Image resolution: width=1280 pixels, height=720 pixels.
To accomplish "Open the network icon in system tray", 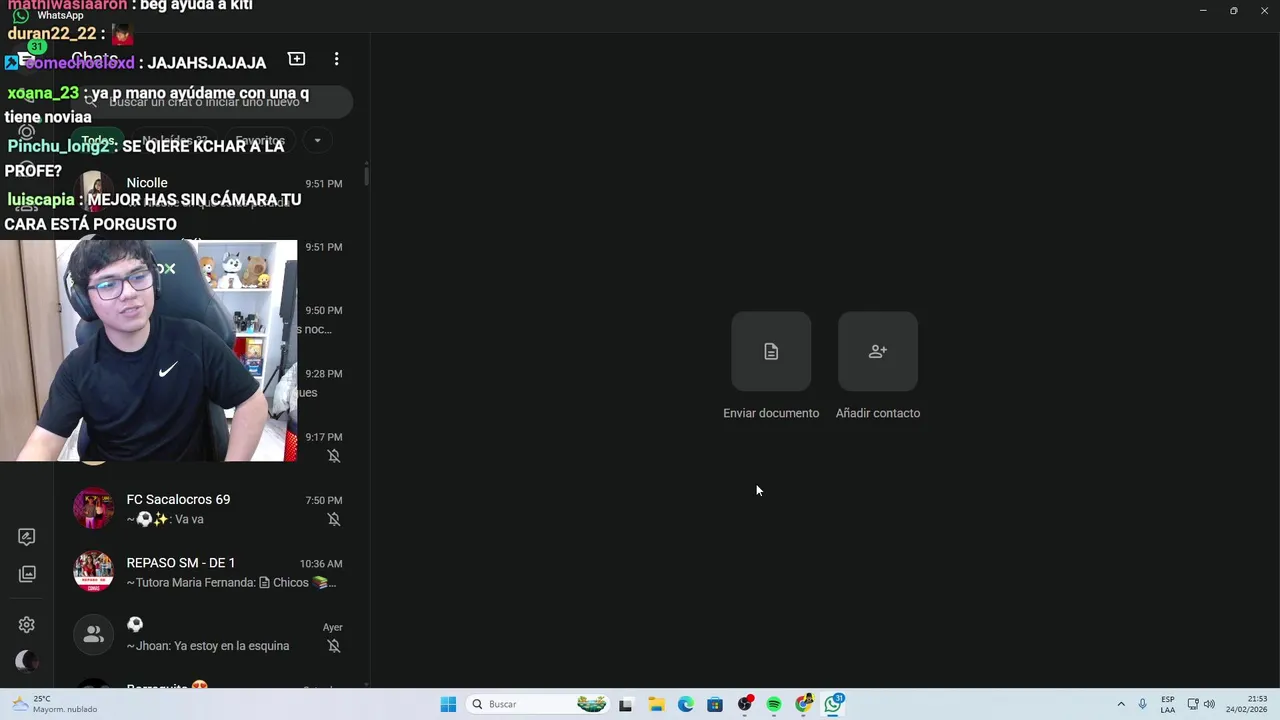I will coord(1193,704).
